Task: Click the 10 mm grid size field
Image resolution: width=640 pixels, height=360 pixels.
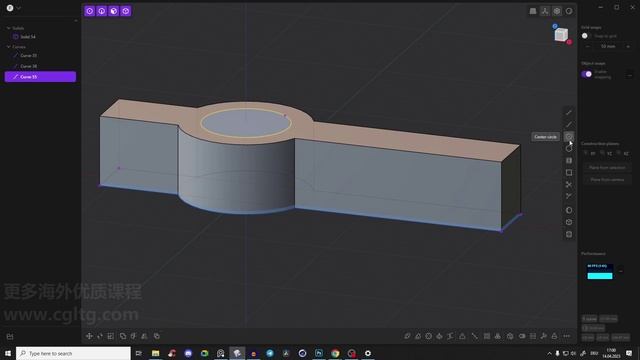Action: [608, 47]
